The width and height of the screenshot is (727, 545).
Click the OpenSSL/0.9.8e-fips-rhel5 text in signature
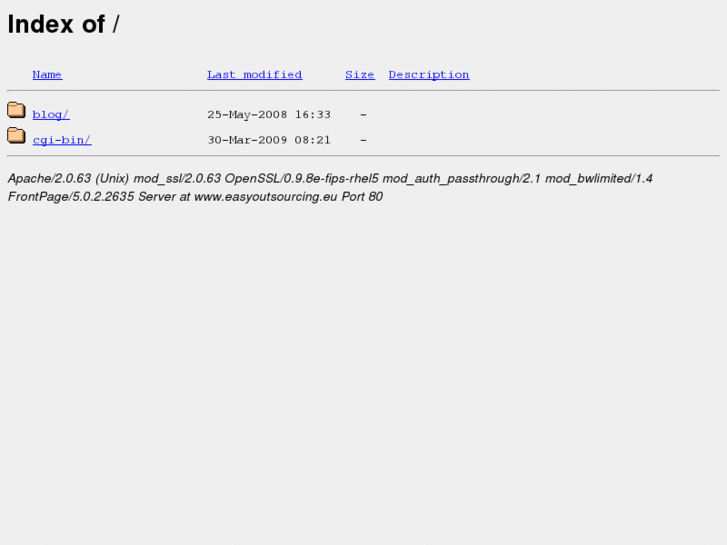point(301,179)
